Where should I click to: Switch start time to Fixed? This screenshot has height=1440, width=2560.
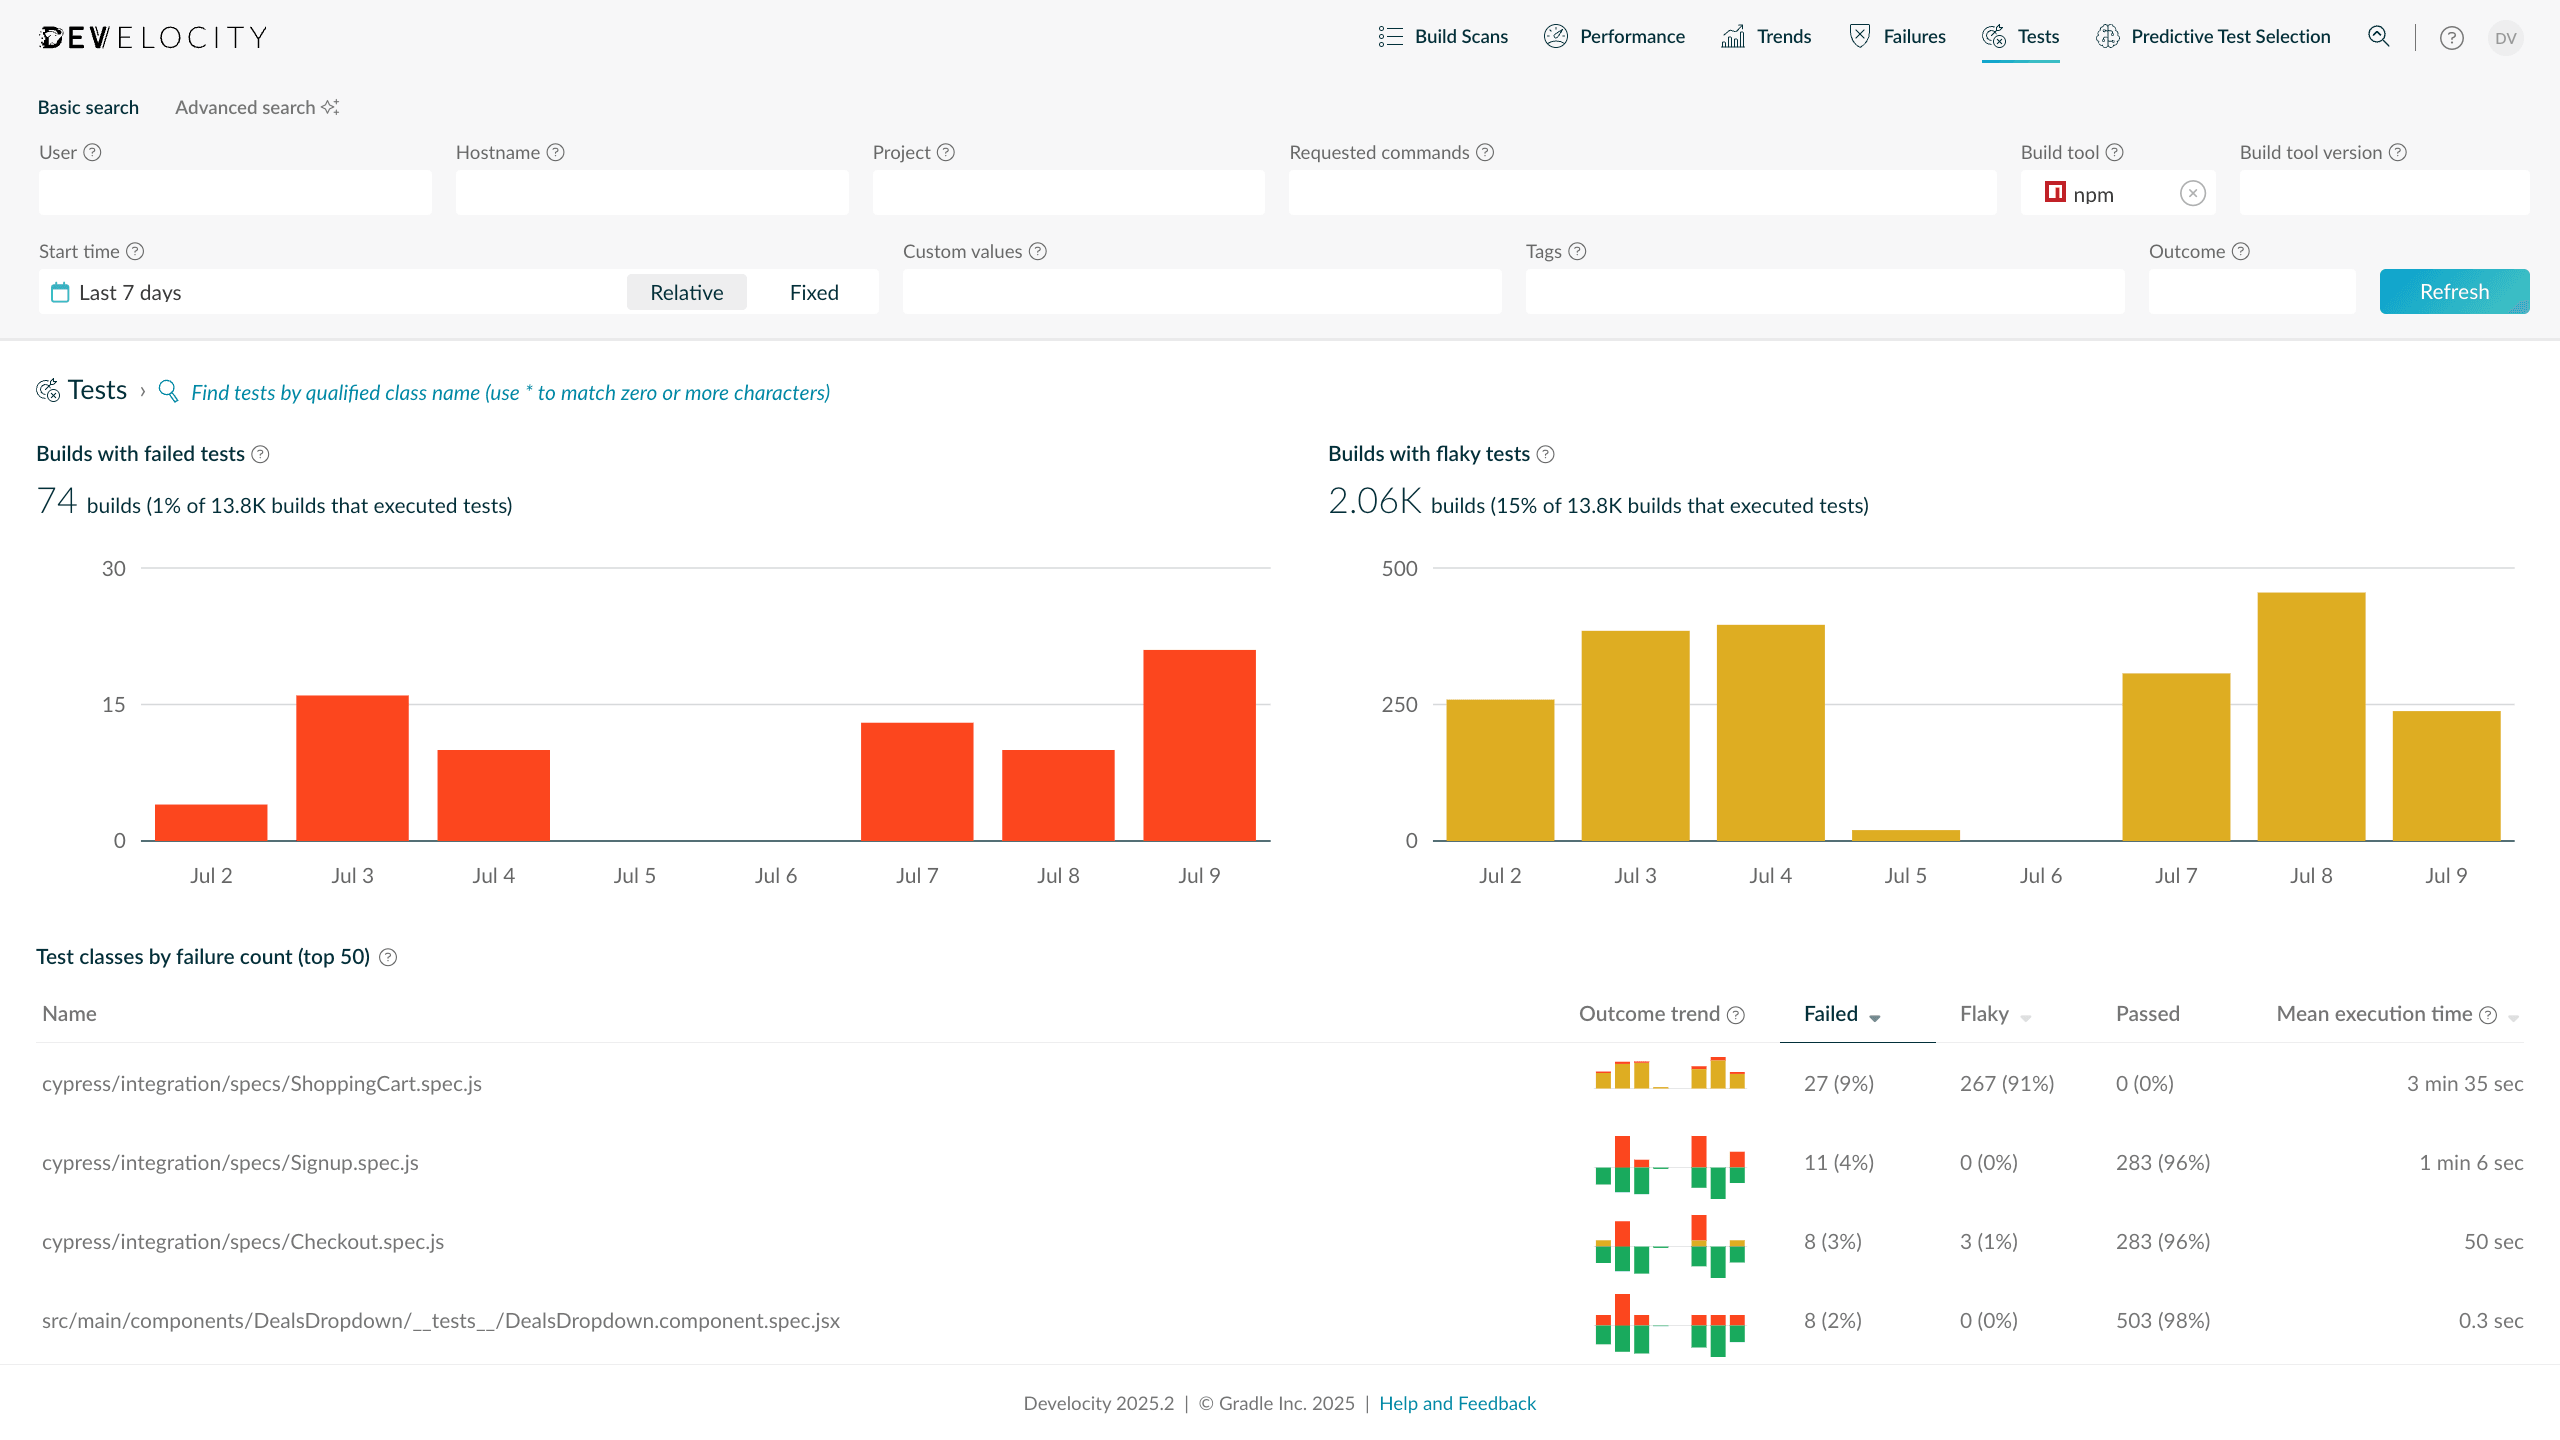pyautogui.click(x=814, y=292)
